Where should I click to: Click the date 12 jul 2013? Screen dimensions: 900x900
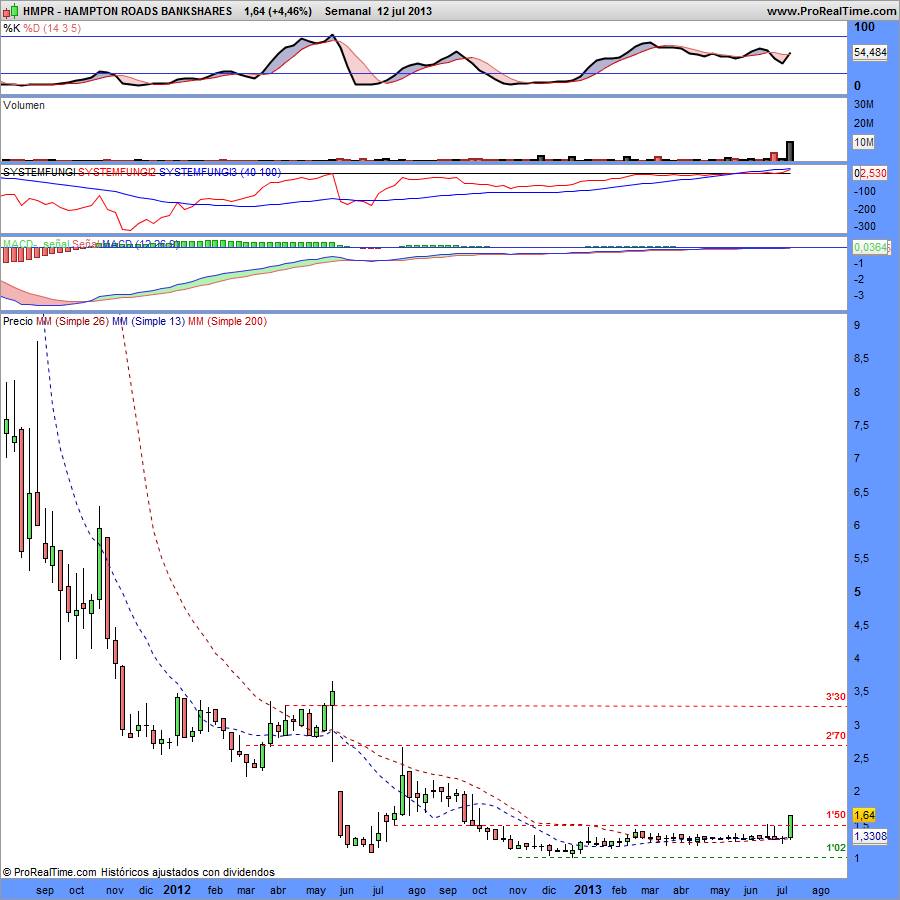point(405,11)
